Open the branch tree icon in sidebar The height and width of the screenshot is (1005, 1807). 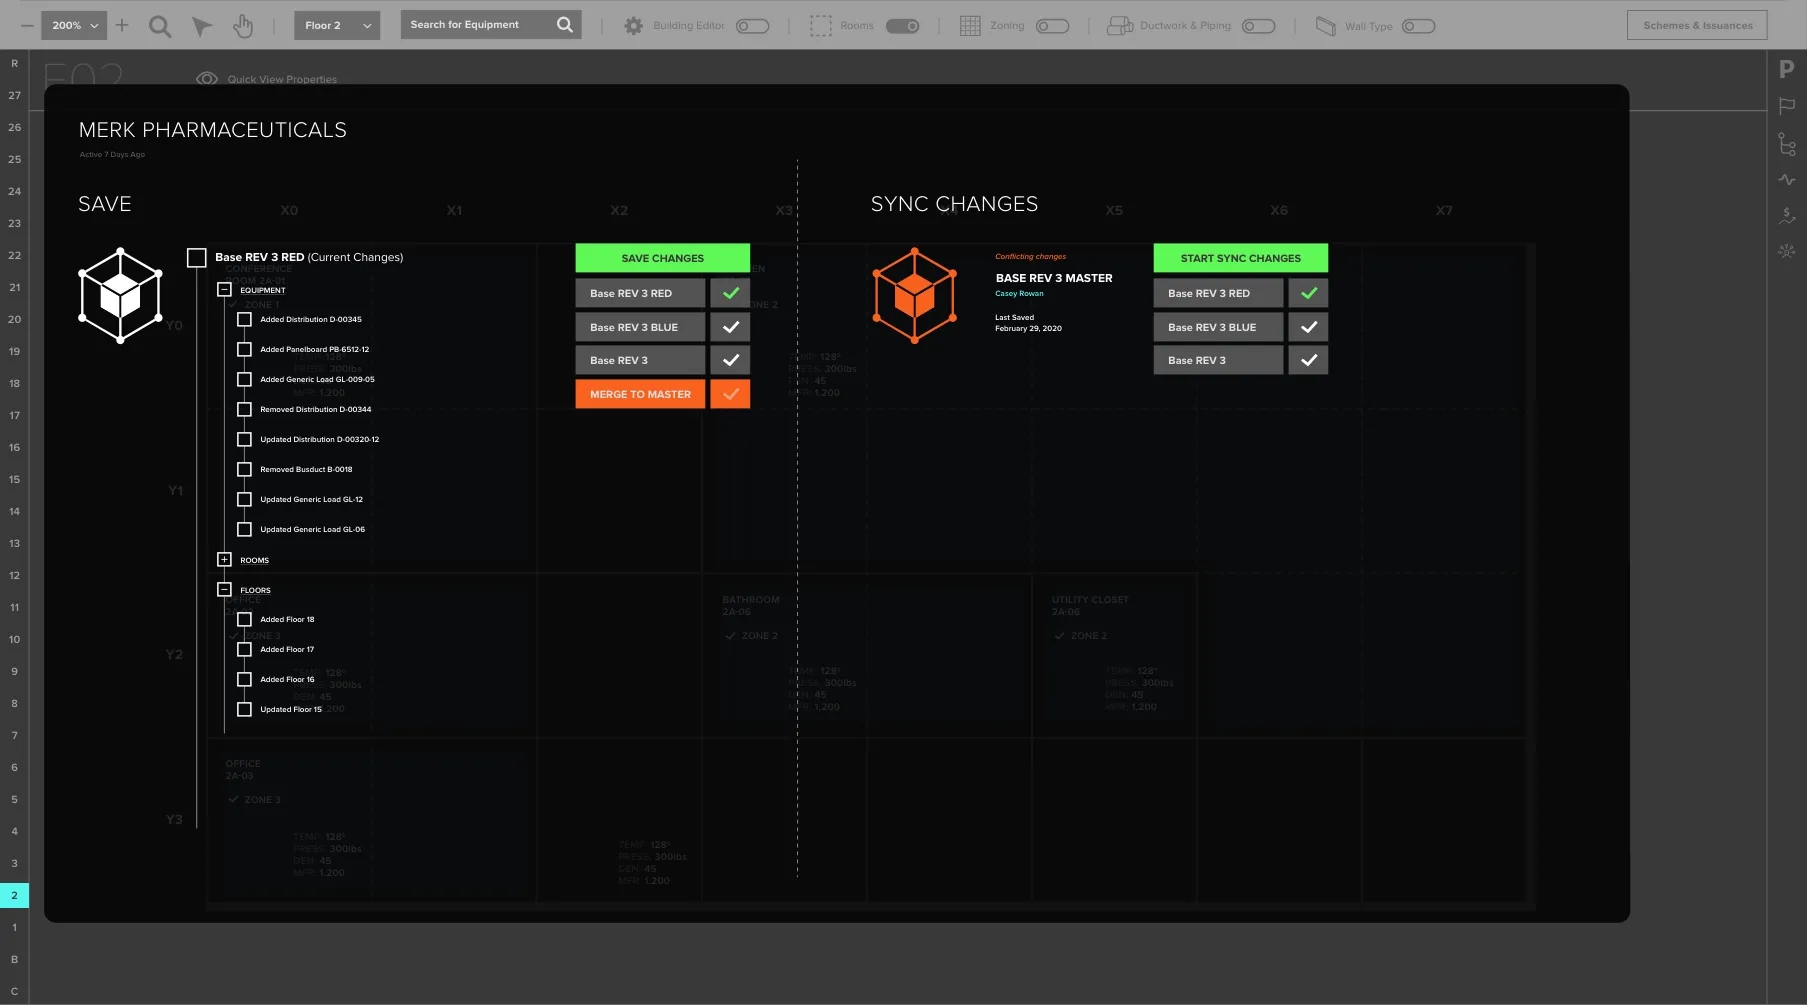click(x=1787, y=144)
